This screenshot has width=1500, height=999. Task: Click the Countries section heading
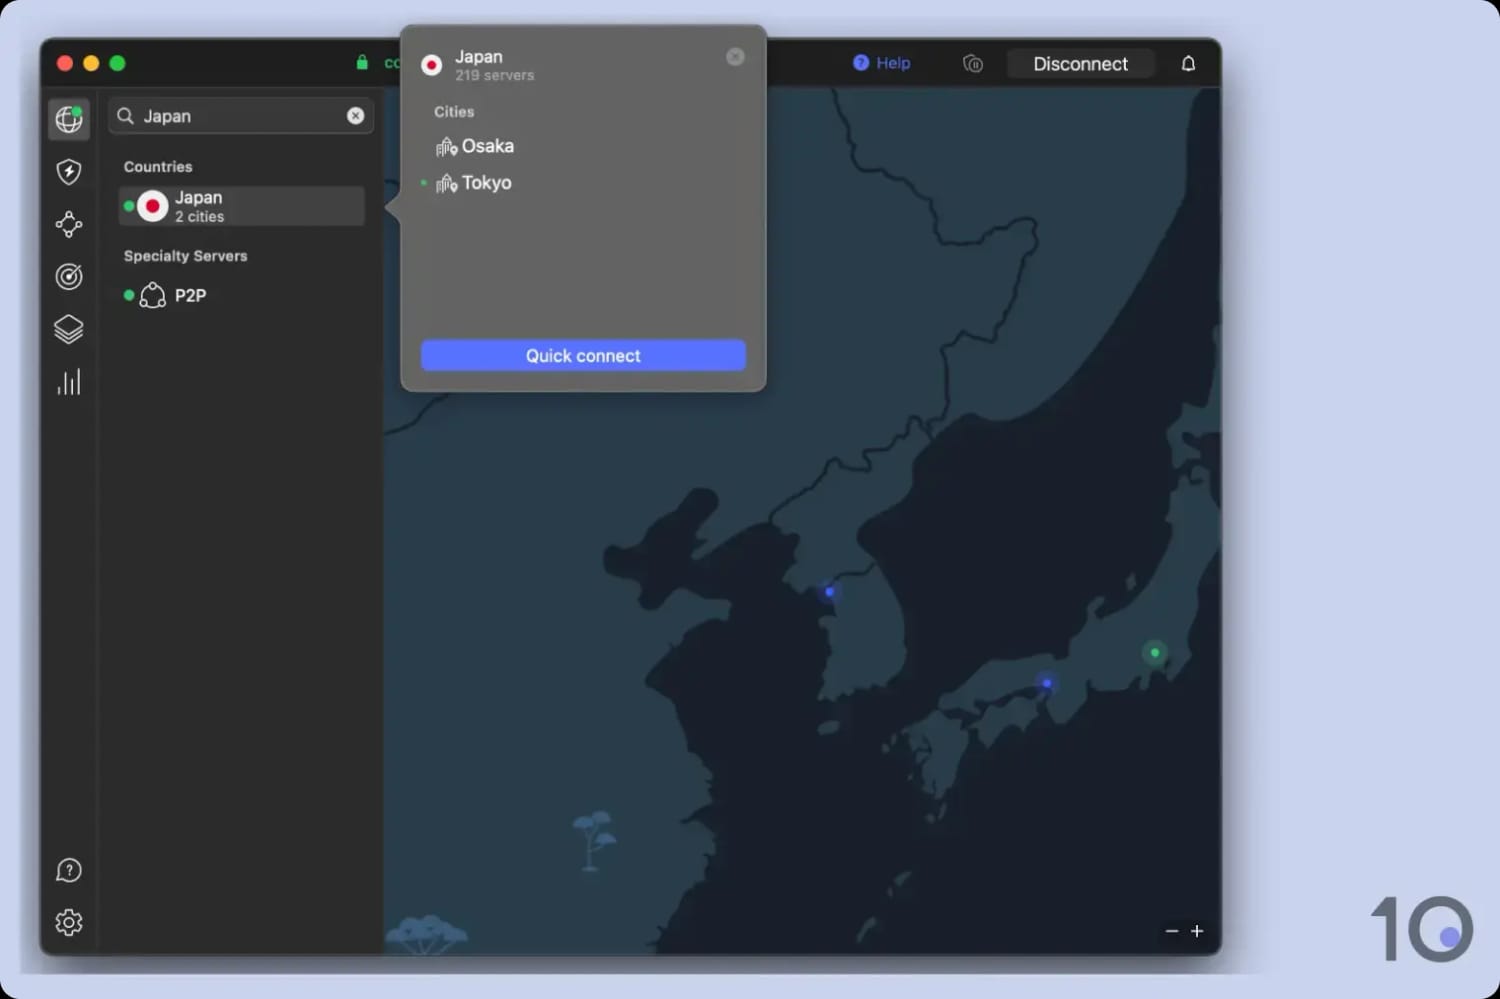(x=158, y=167)
